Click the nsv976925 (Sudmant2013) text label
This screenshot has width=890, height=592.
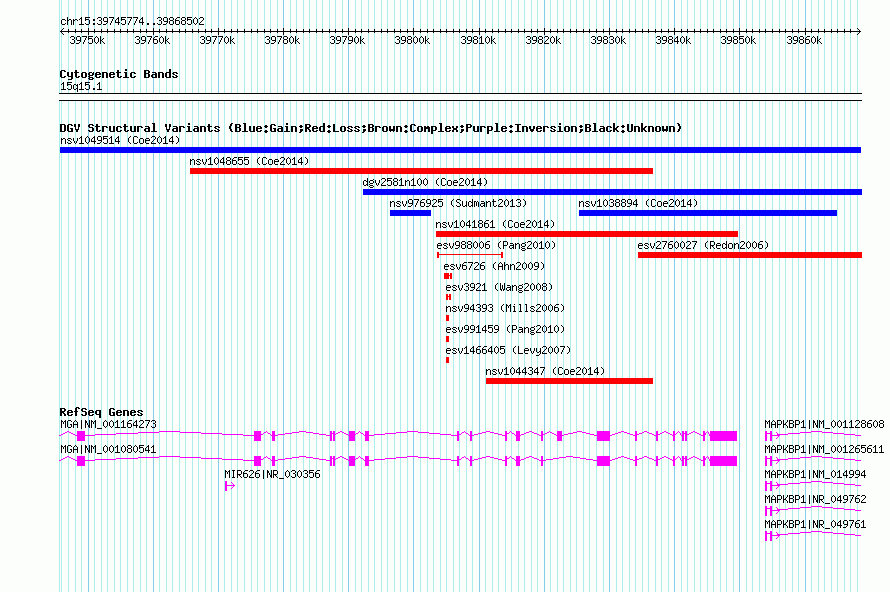[458, 203]
